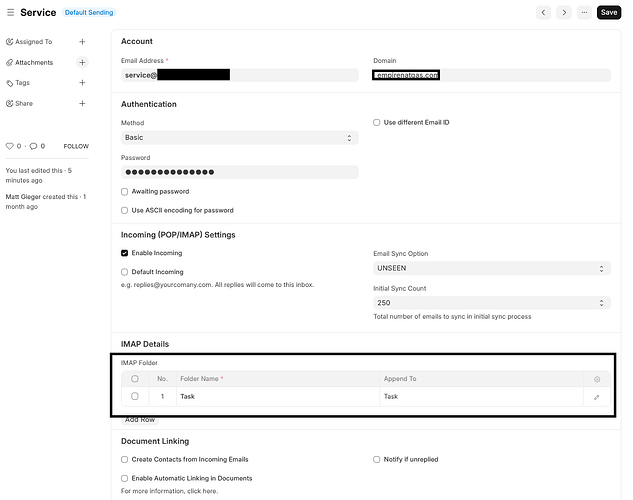
Task: Open the authentication Method dropdown
Action: [239, 138]
